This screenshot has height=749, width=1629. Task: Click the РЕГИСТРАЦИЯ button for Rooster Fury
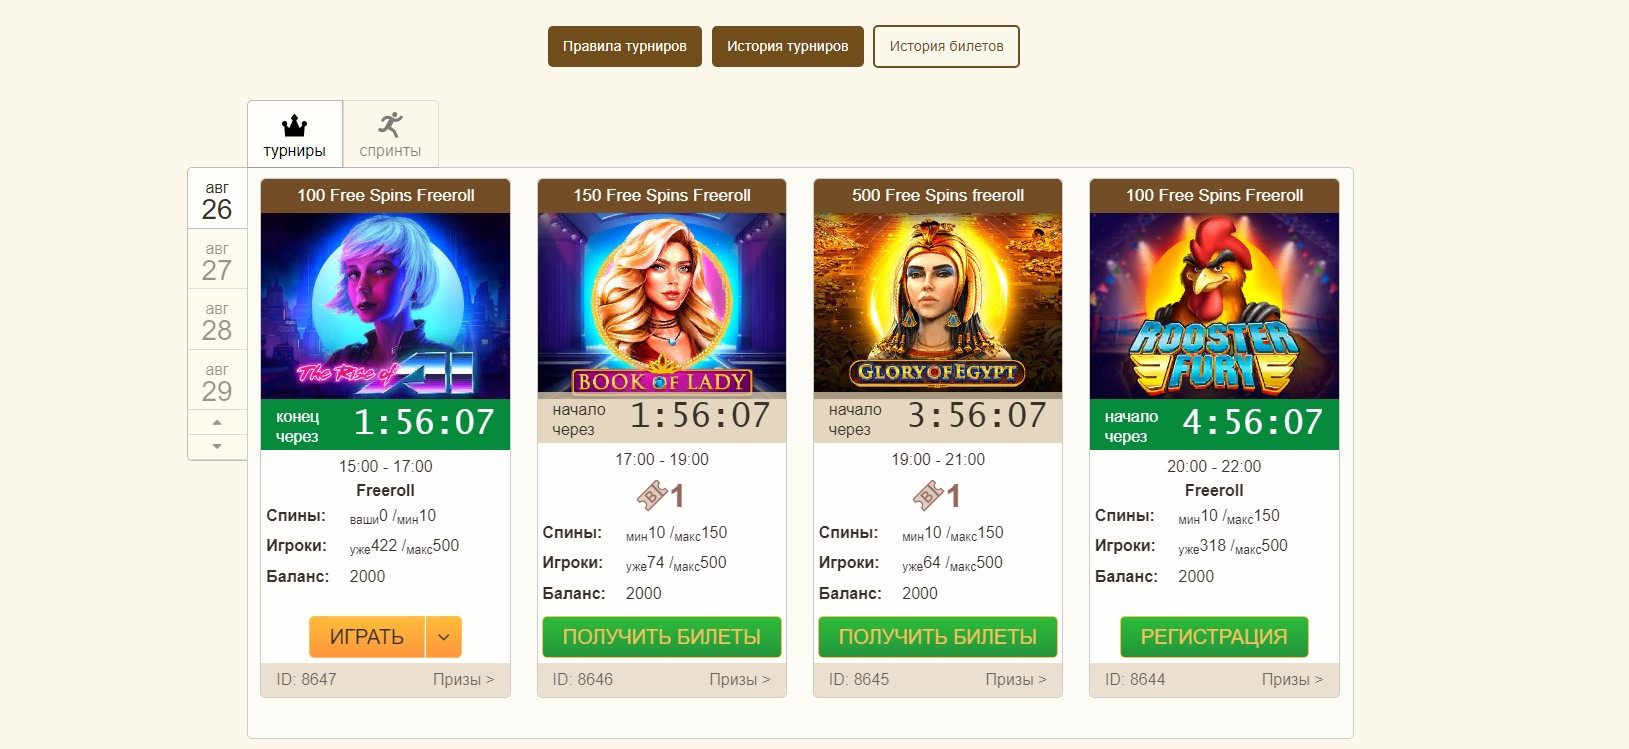coord(1214,637)
